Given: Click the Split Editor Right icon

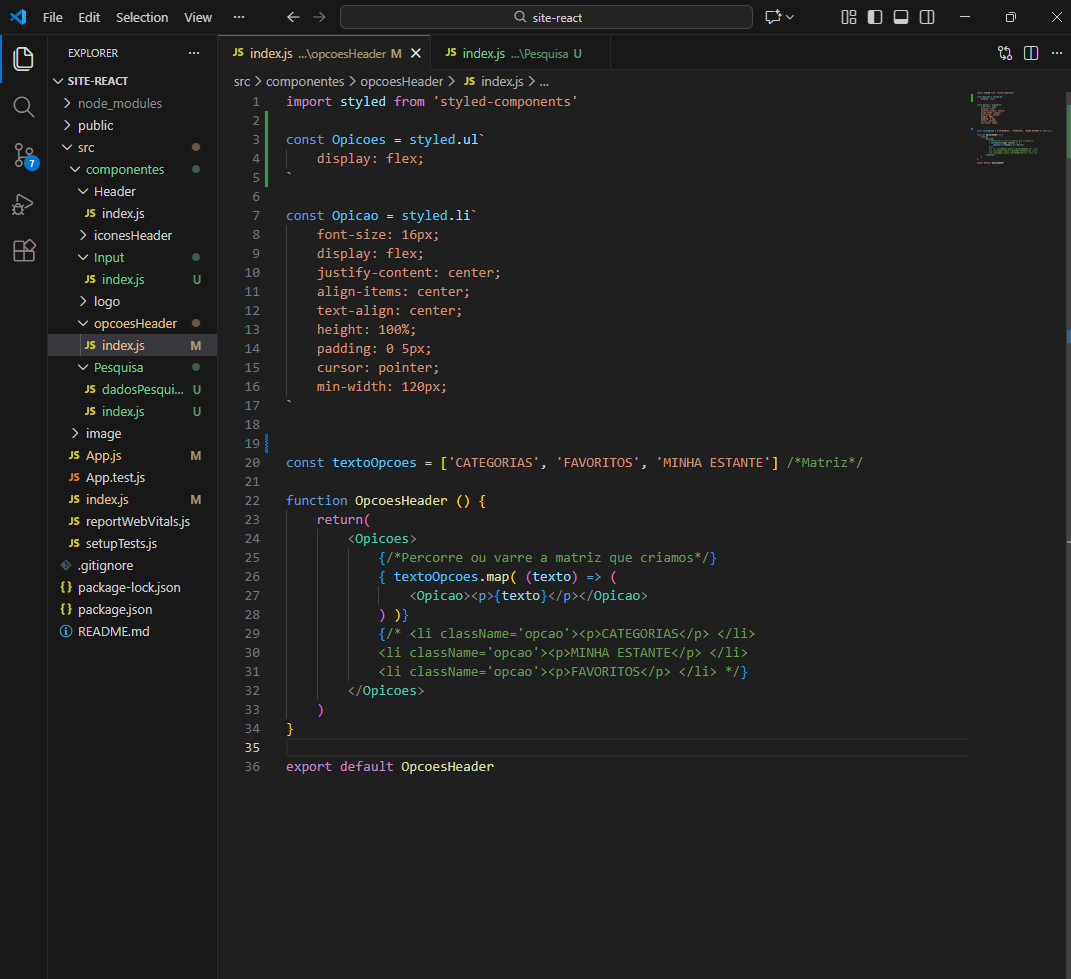Looking at the screenshot, I should point(1031,53).
